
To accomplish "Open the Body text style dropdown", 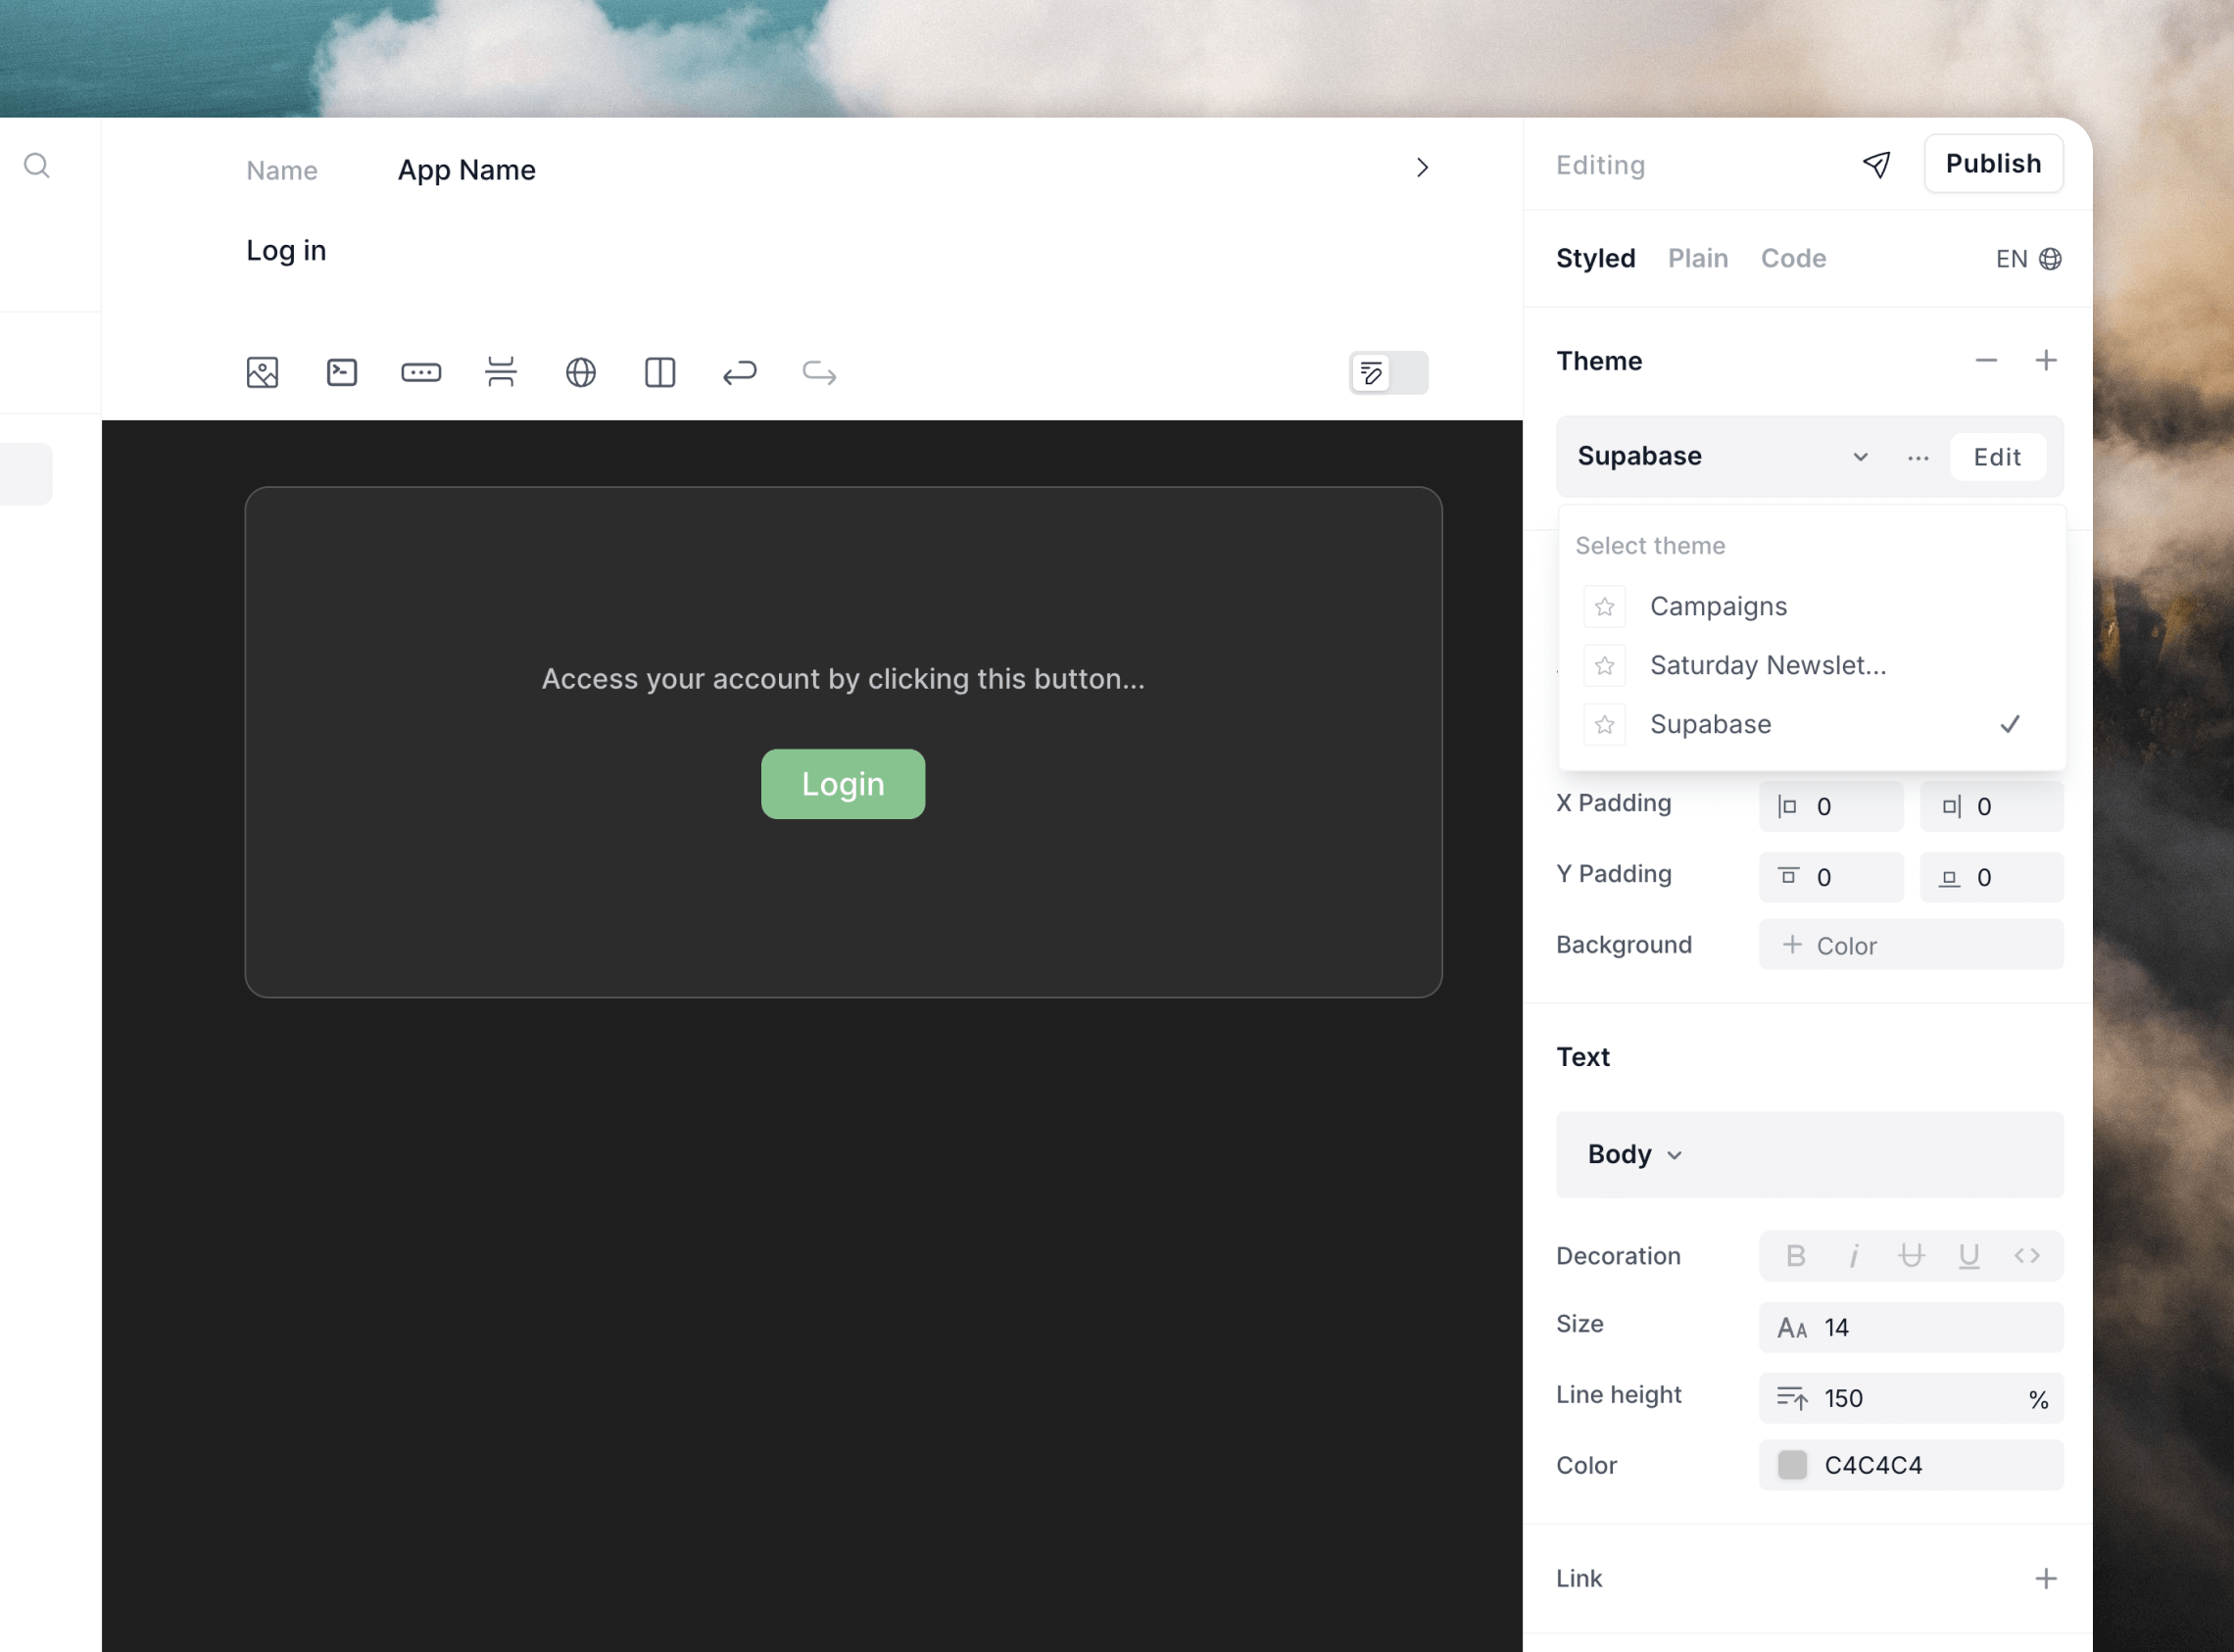I will 1635,1155.
